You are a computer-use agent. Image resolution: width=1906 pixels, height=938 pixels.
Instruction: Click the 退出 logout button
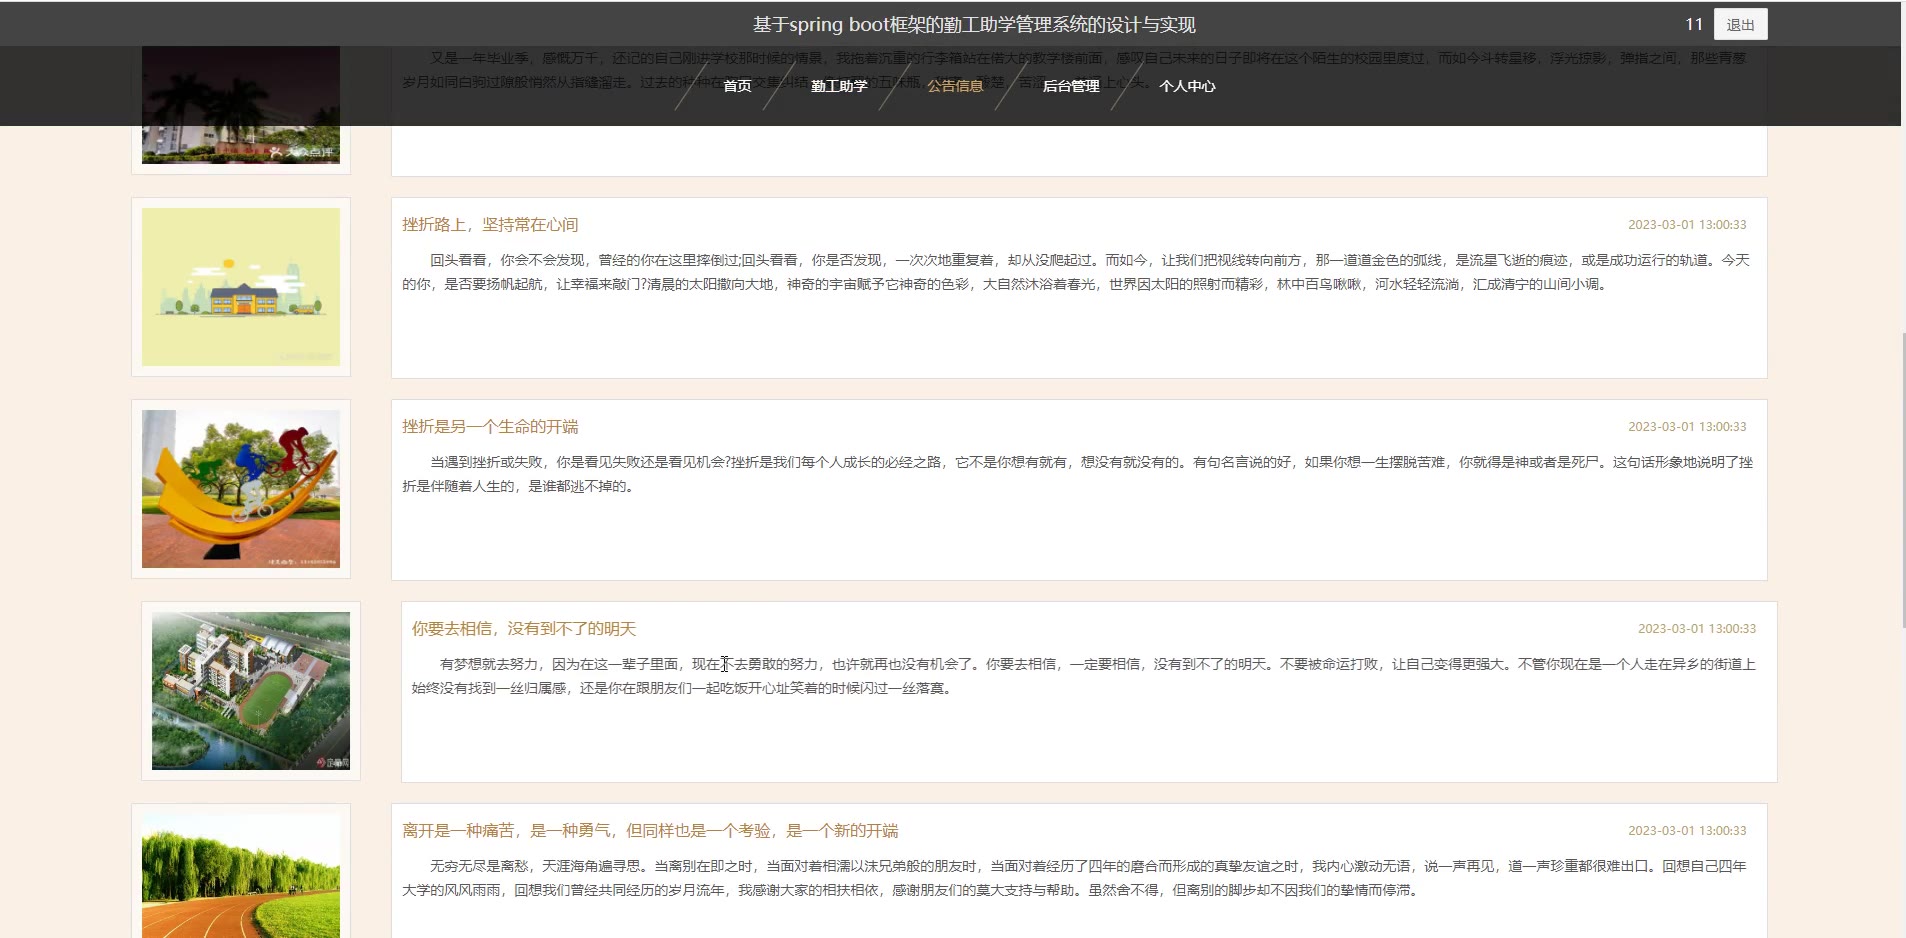click(1740, 25)
